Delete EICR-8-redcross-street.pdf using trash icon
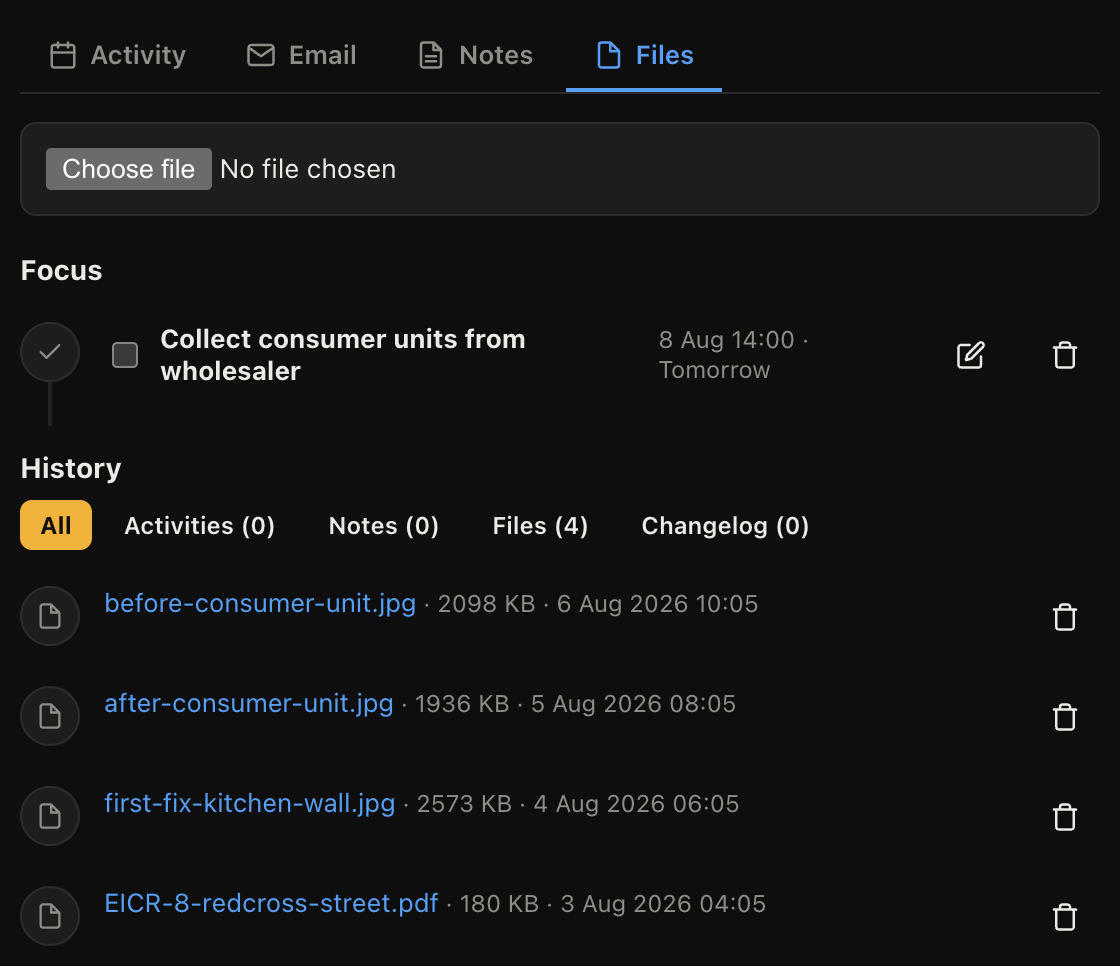The height and width of the screenshot is (966, 1120). tap(1064, 917)
